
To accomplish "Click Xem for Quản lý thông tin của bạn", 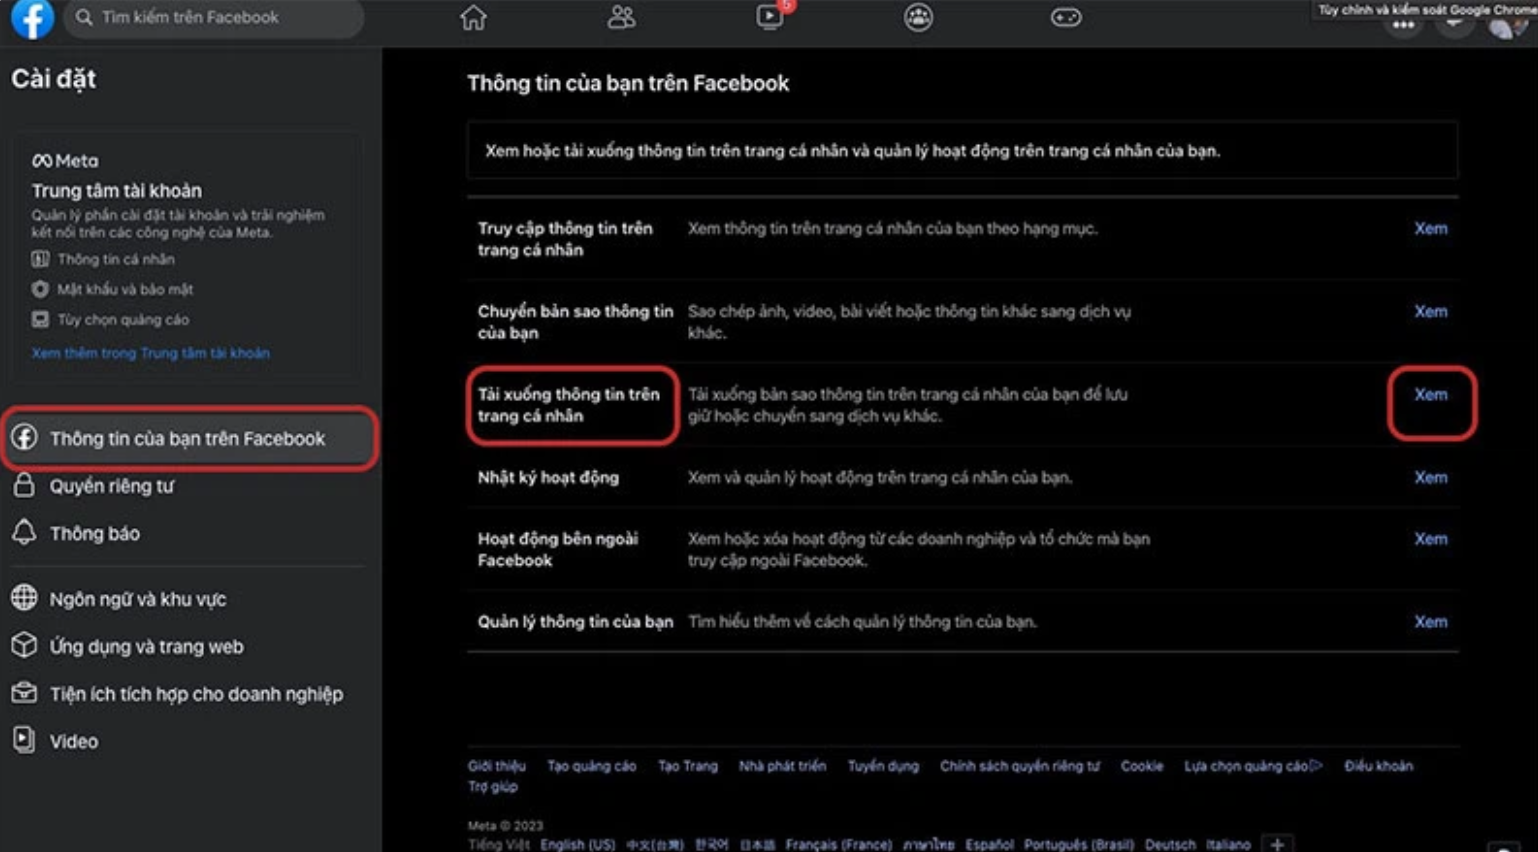I will (x=1430, y=621).
